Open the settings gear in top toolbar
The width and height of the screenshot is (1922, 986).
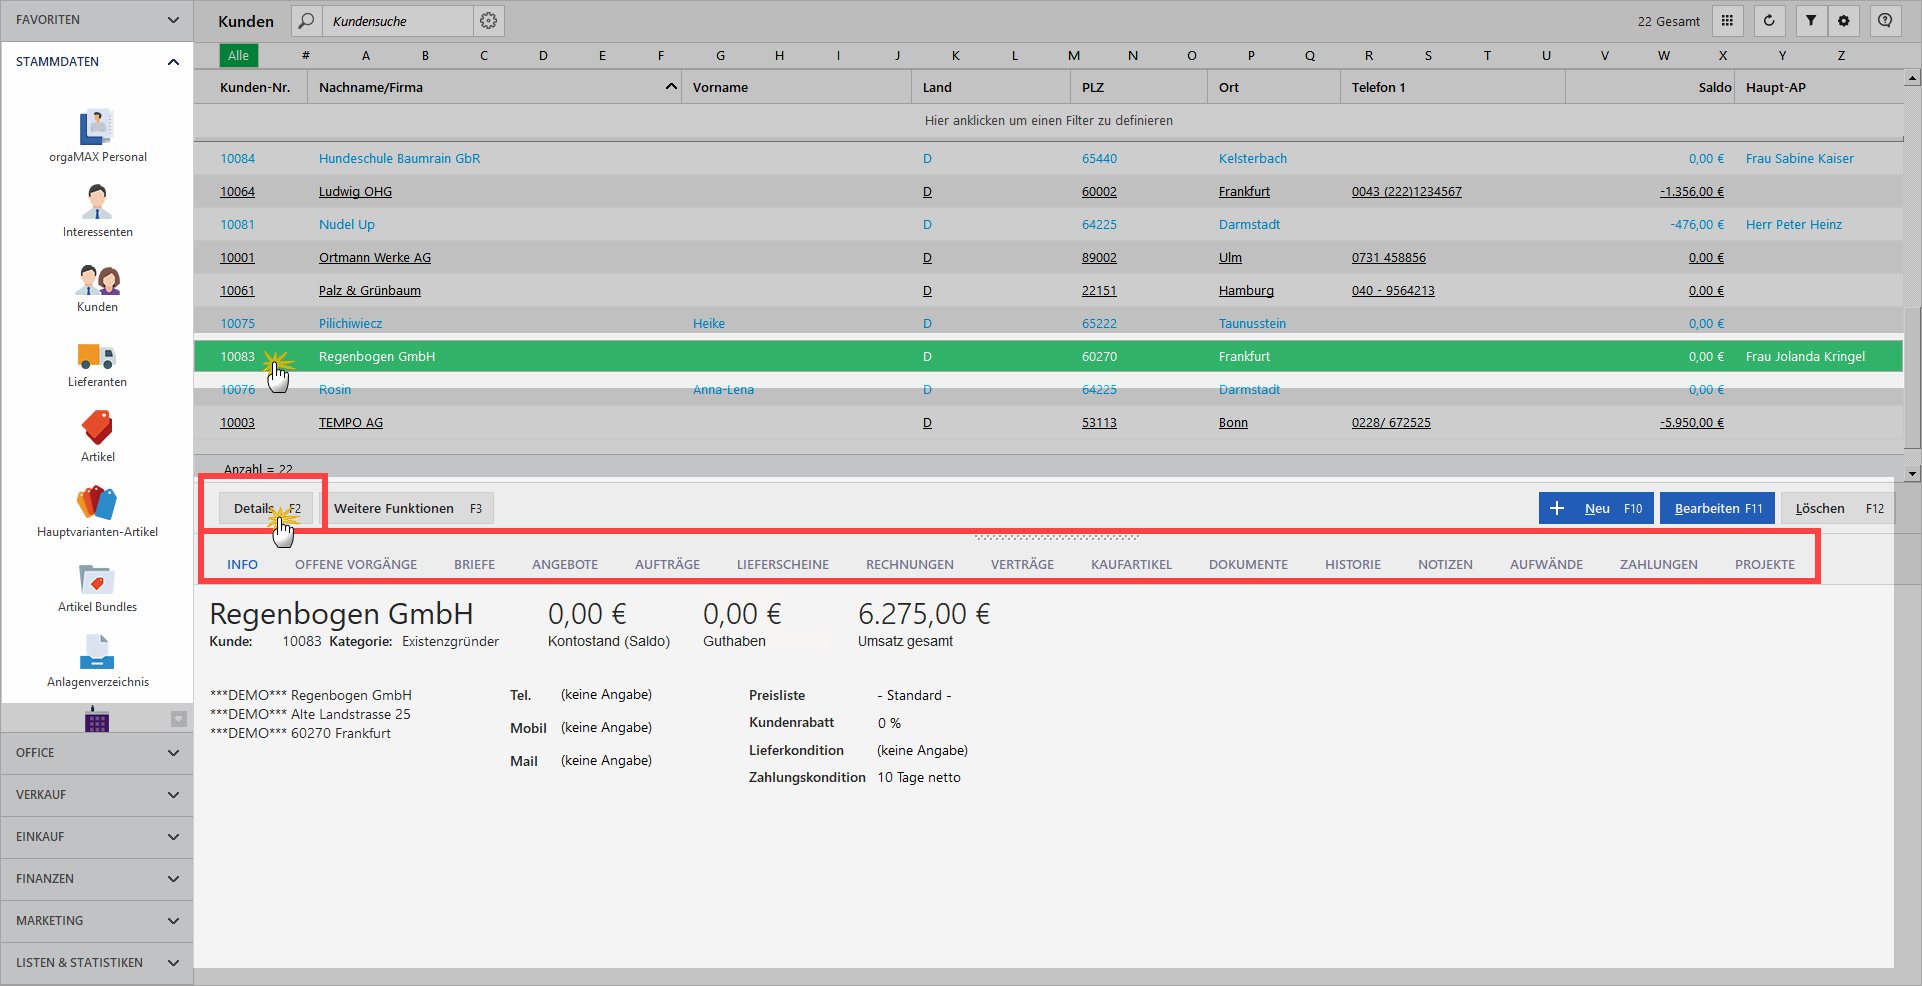tap(1844, 20)
